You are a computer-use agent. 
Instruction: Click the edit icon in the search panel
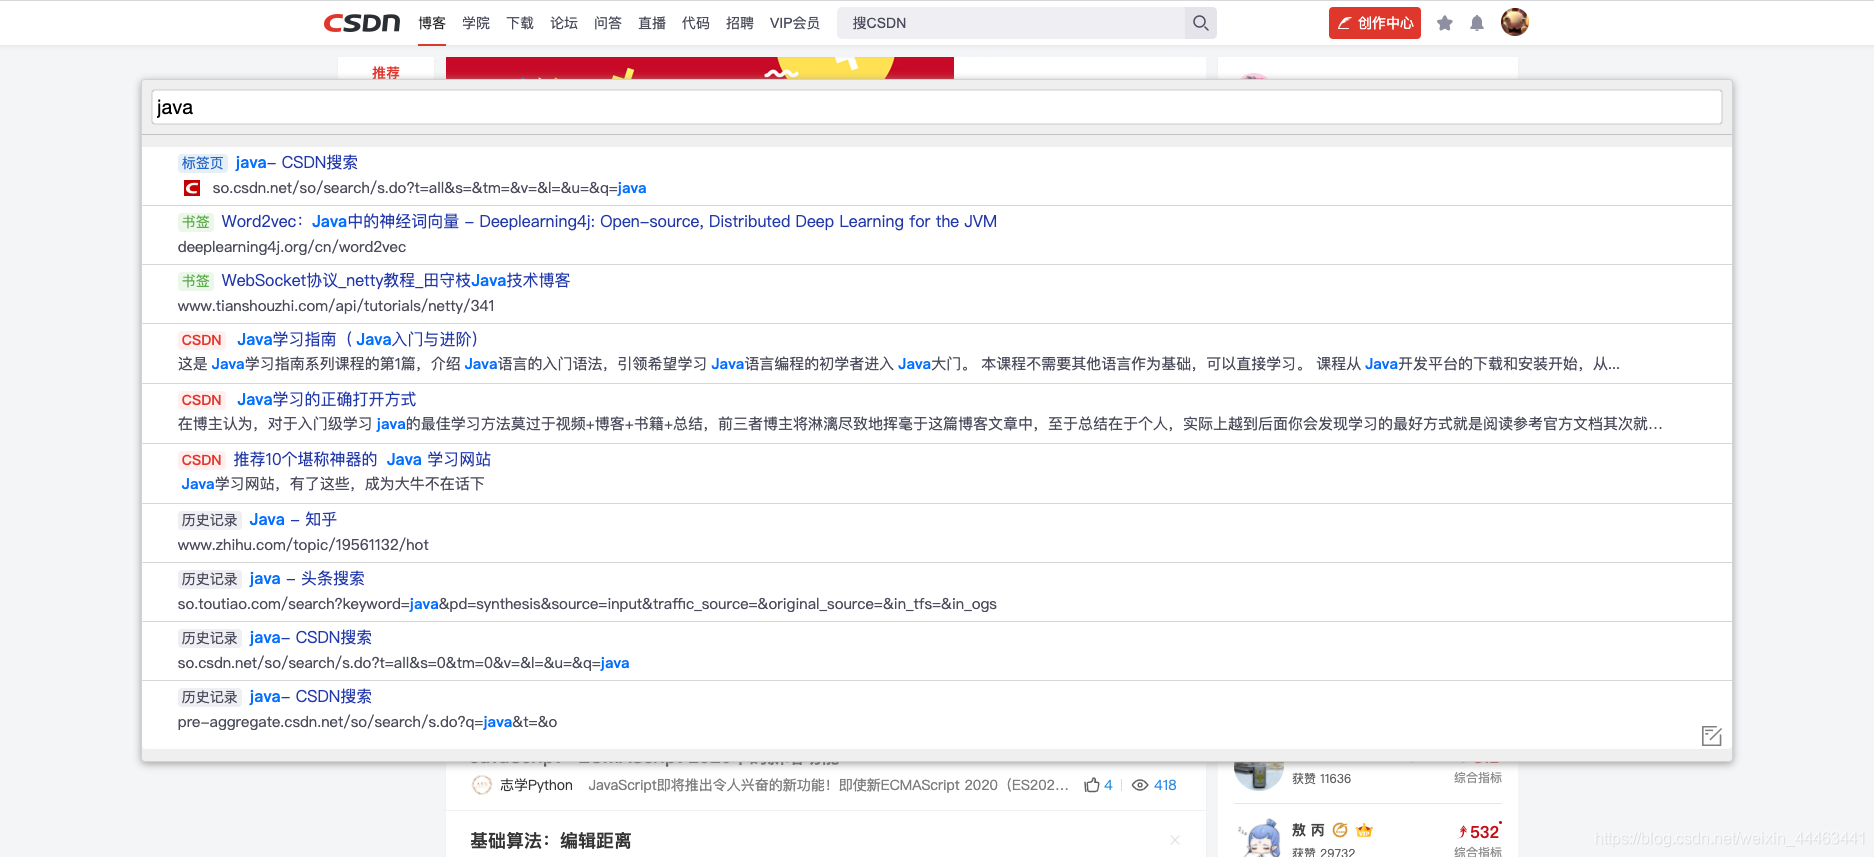click(1711, 736)
